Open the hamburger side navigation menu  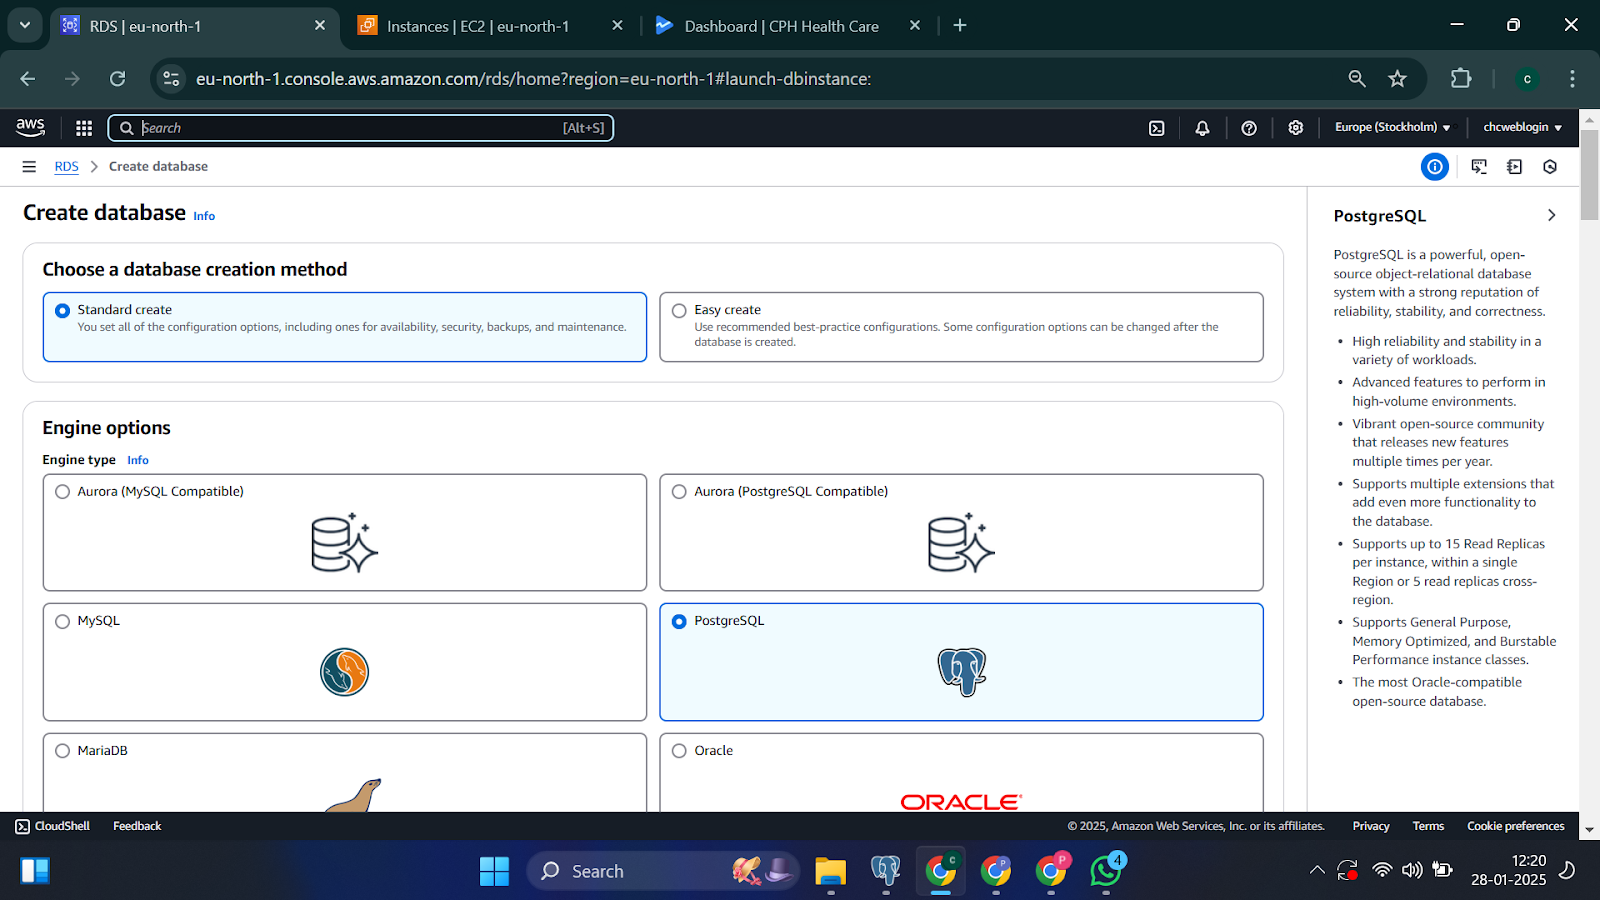click(29, 167)
